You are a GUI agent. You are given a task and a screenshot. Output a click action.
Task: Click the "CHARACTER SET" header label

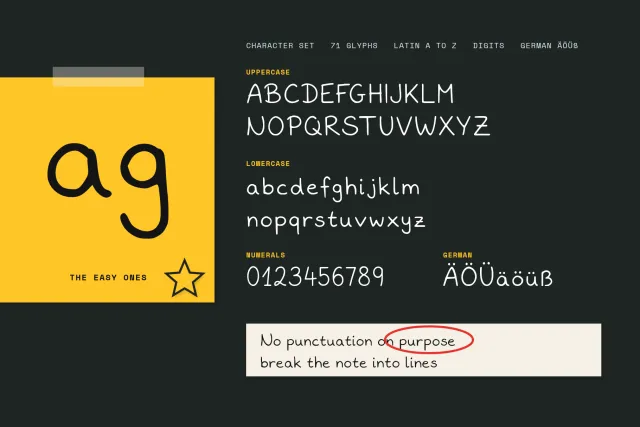tap(280, 46)
